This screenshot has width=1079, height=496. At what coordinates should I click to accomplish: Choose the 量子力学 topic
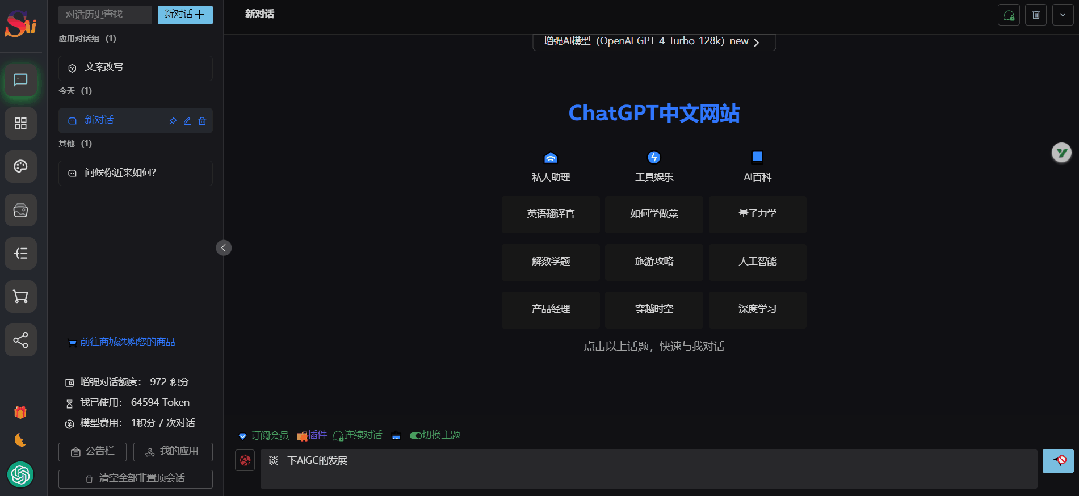[758, 214]
